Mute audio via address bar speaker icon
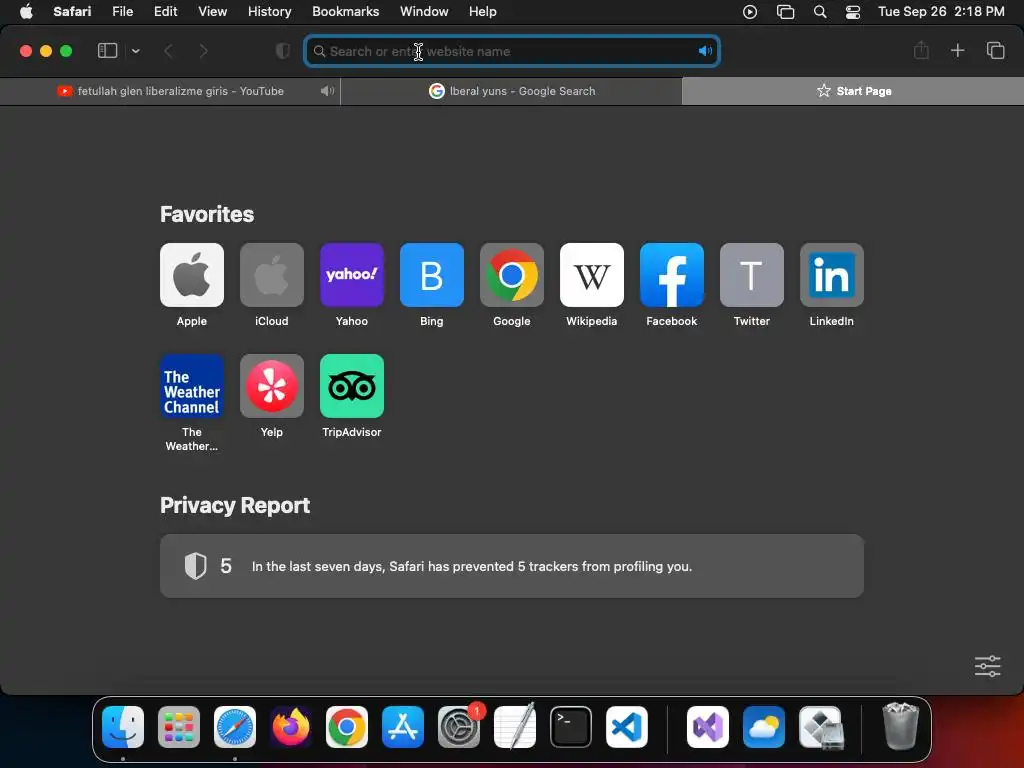The height and width of the screenshot is (768, 1024). 705,51
